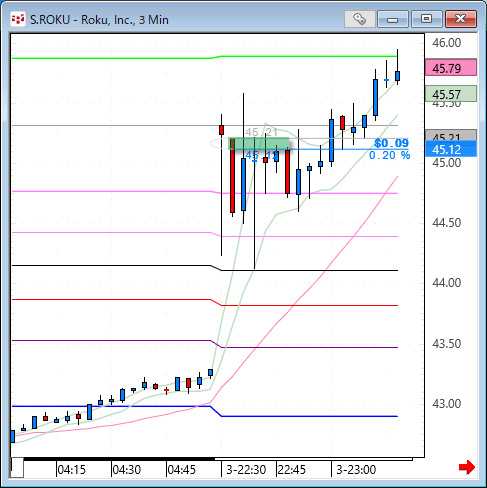Click the $0.09 profit label
This screenshot has width=487, height=488.
(x=391, y=143)
